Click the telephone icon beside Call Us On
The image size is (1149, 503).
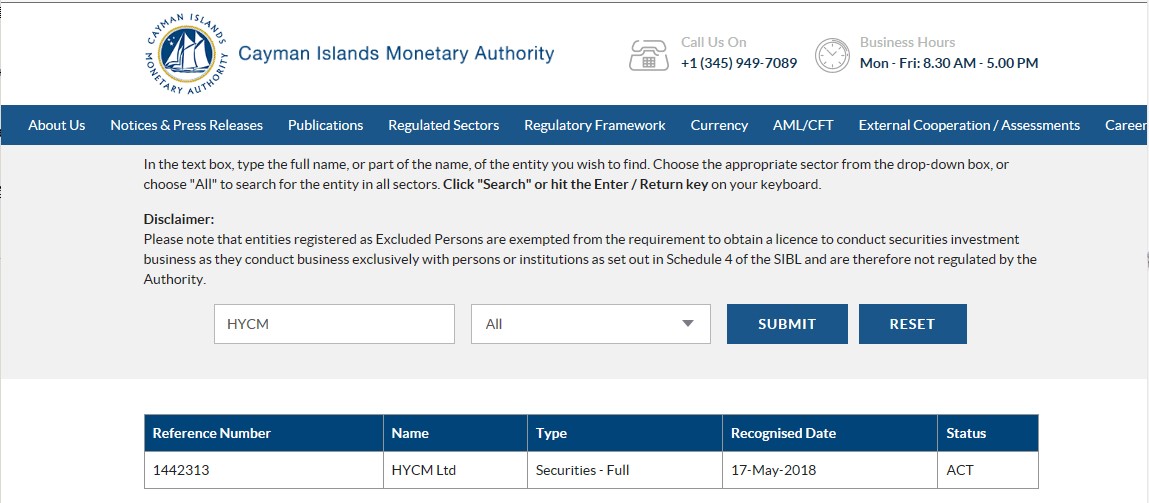tap(649, 55)
